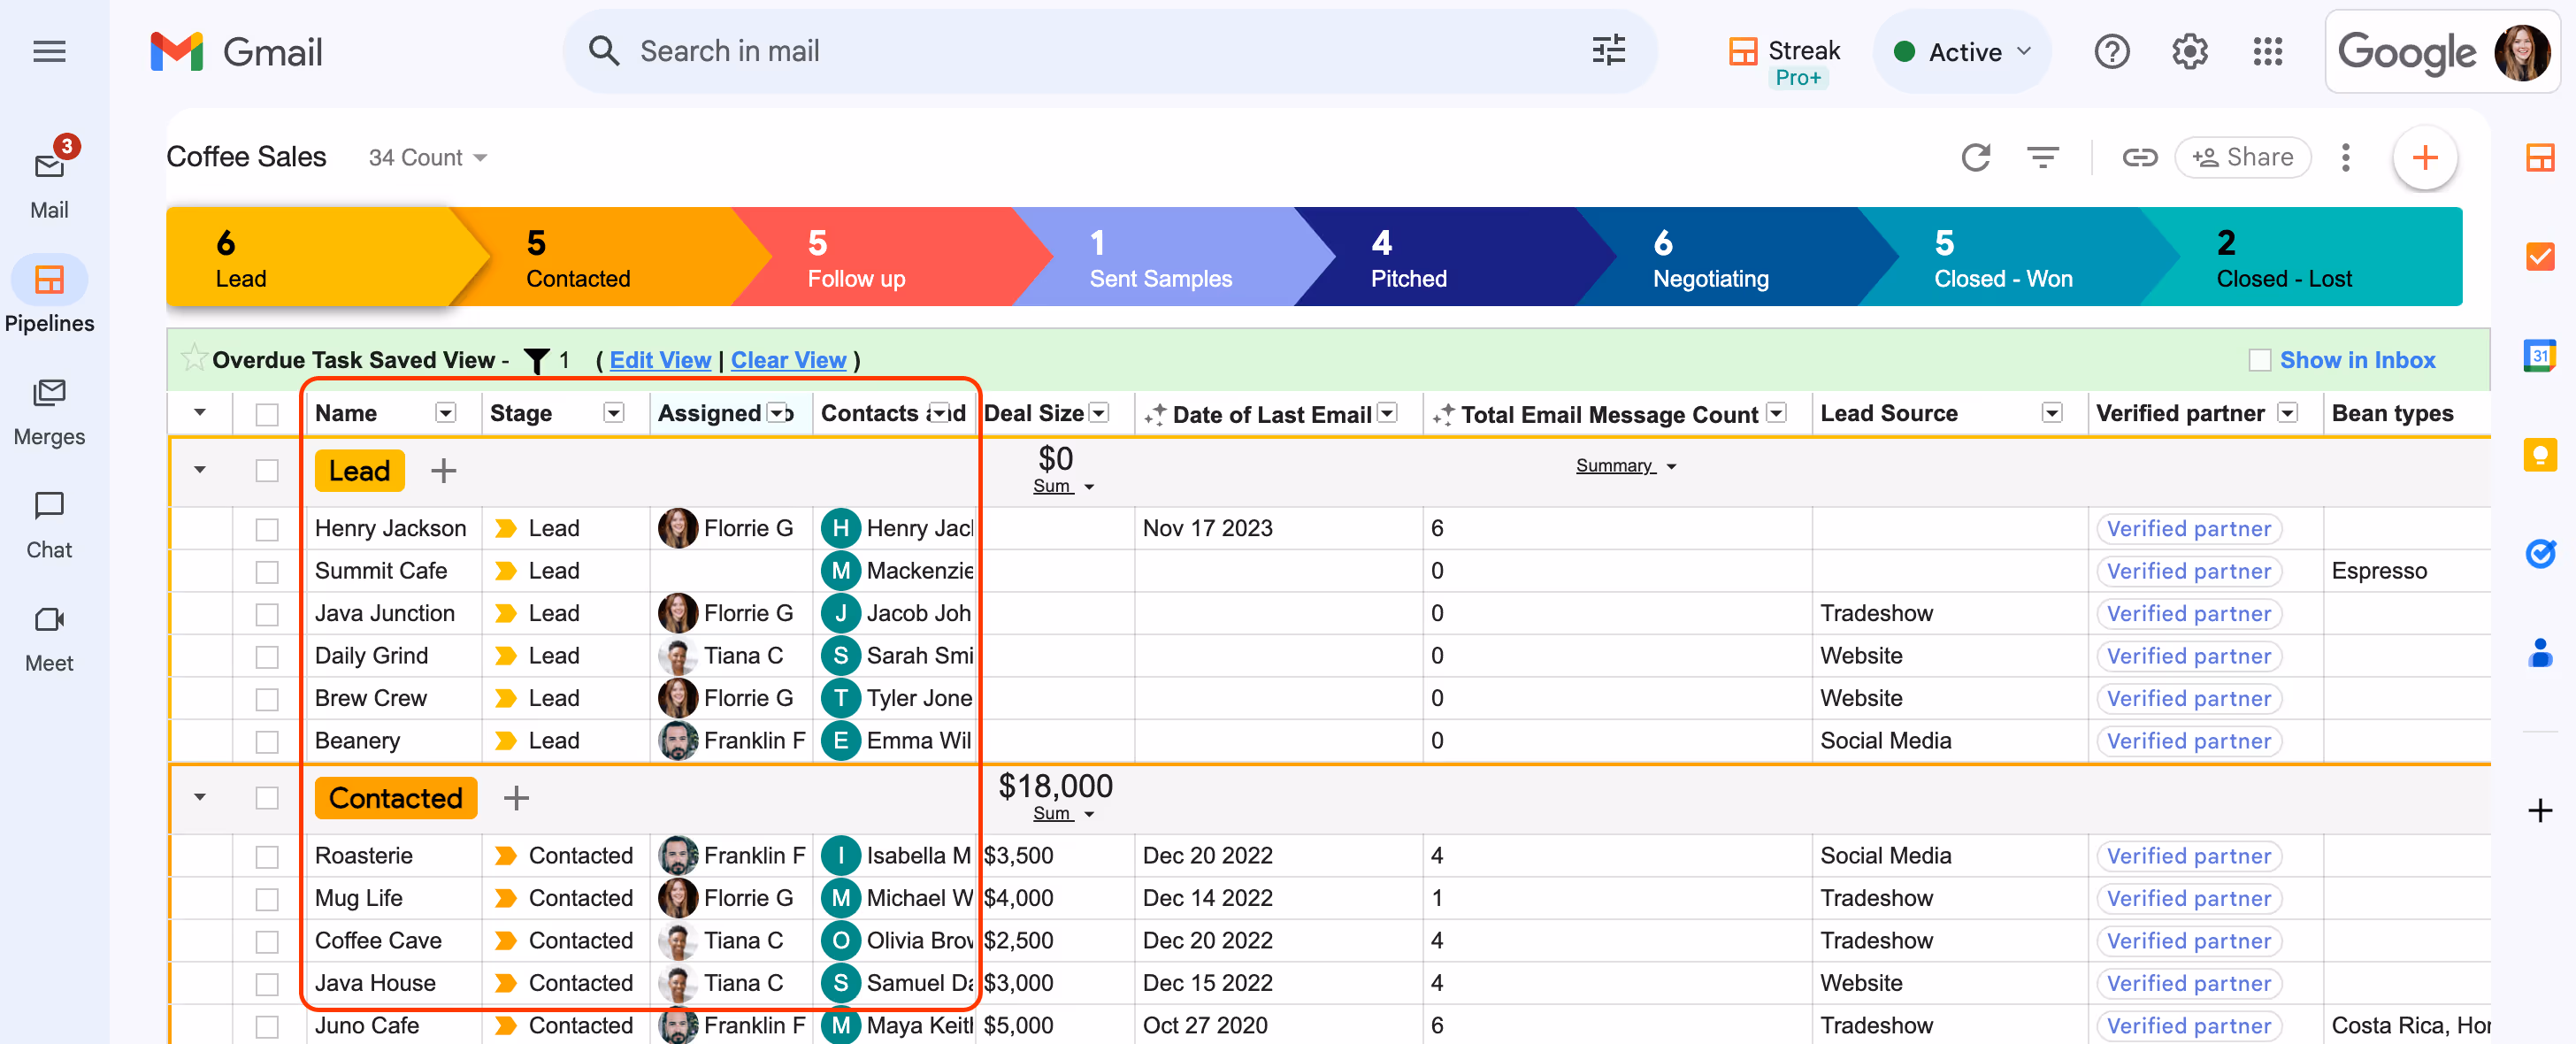This screenshot has width=2576, height=1044.
Task: Expand the Active status dropdown
Action: coord(1963,51)
